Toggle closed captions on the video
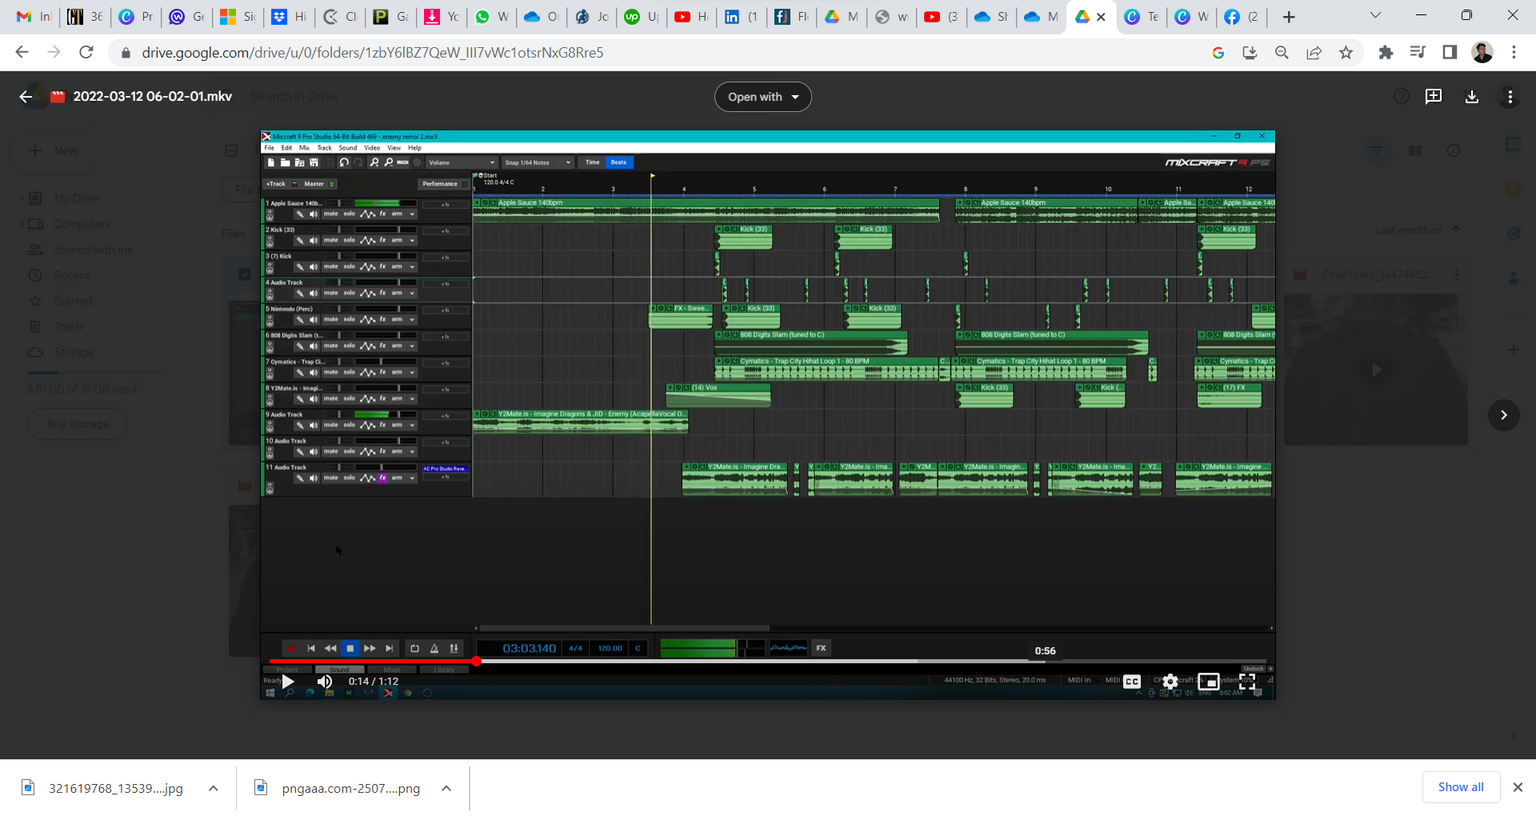Viewport: 1536px width, 816px height. pyautogui.click(x=1131, y=681)
